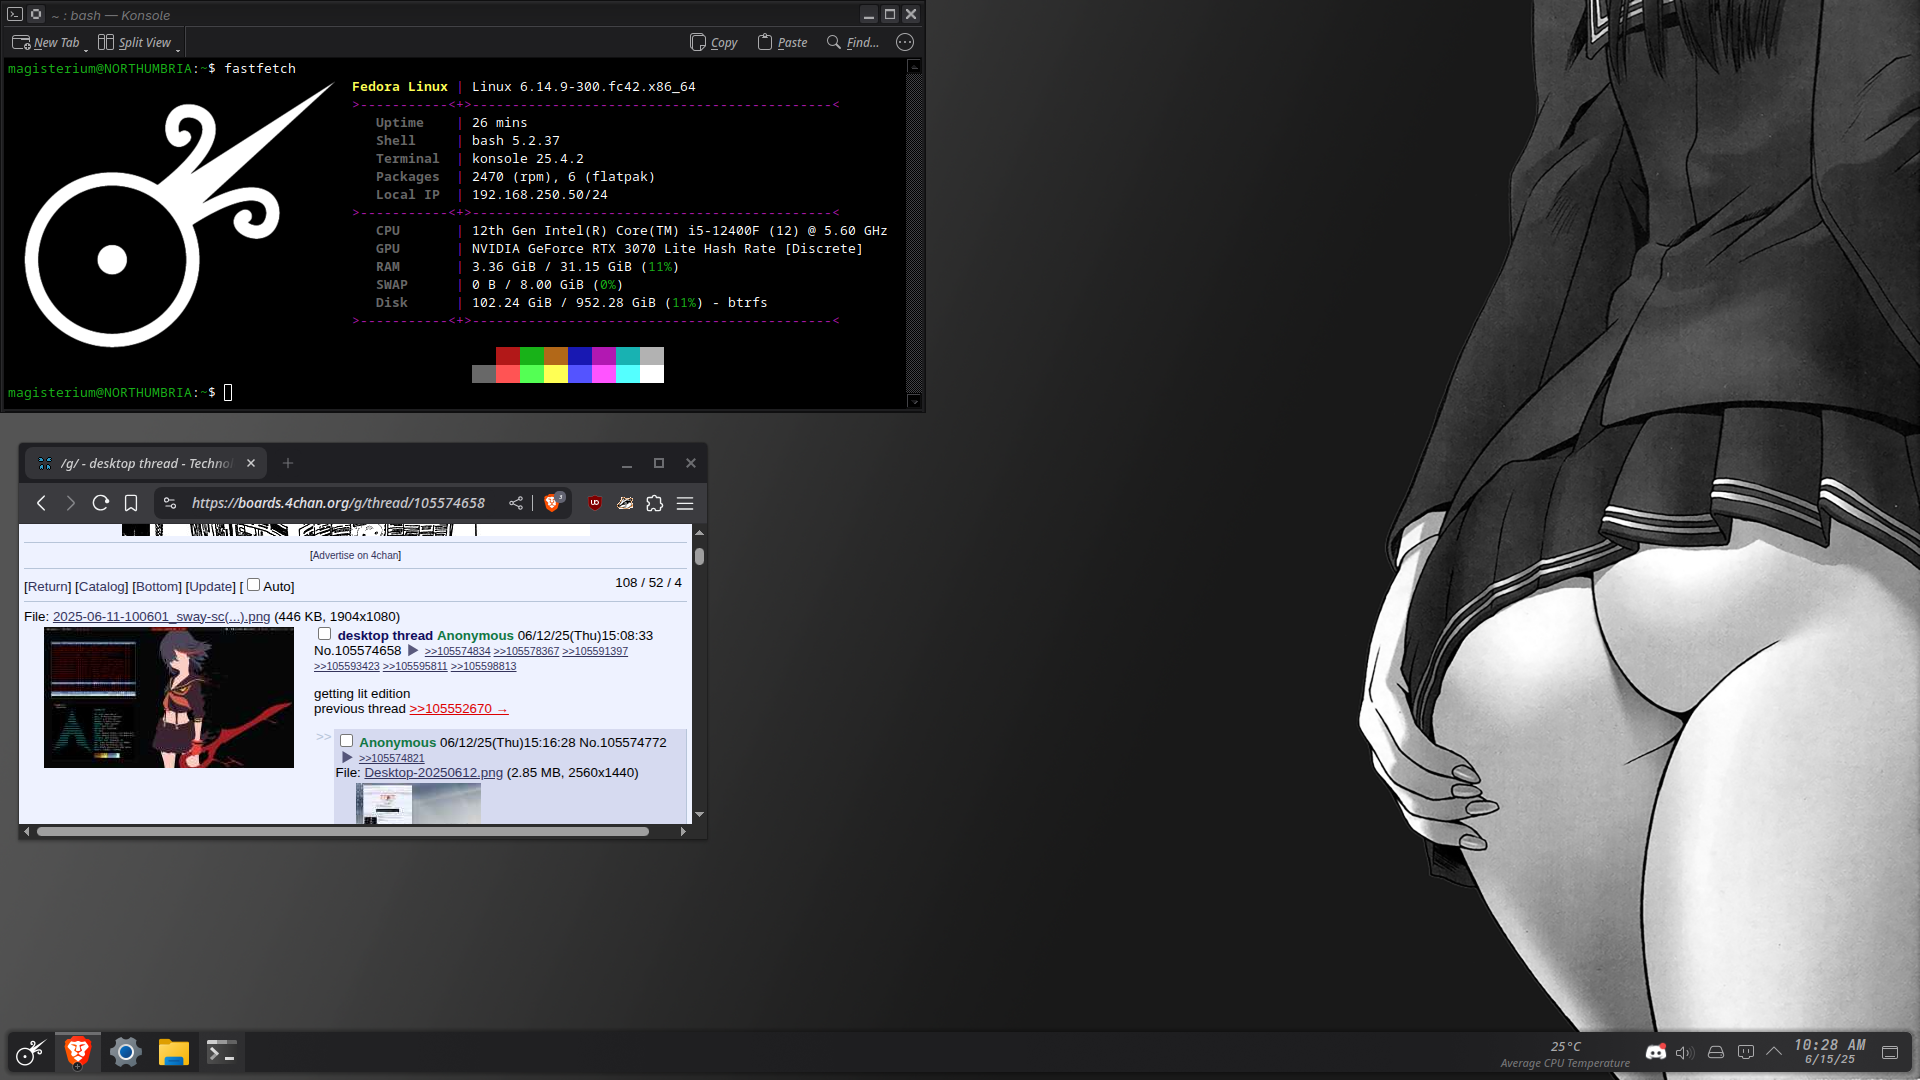The height and width of the screenshot is (1080, 1920).
Task: Expand the OP anime desktop thumbnail
Action: coord(169,698)
